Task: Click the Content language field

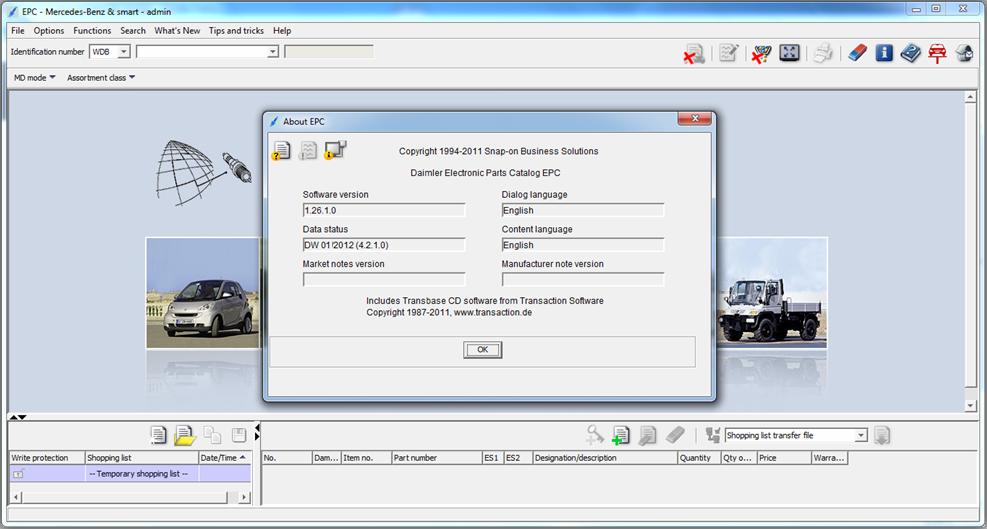Action: 583,245
